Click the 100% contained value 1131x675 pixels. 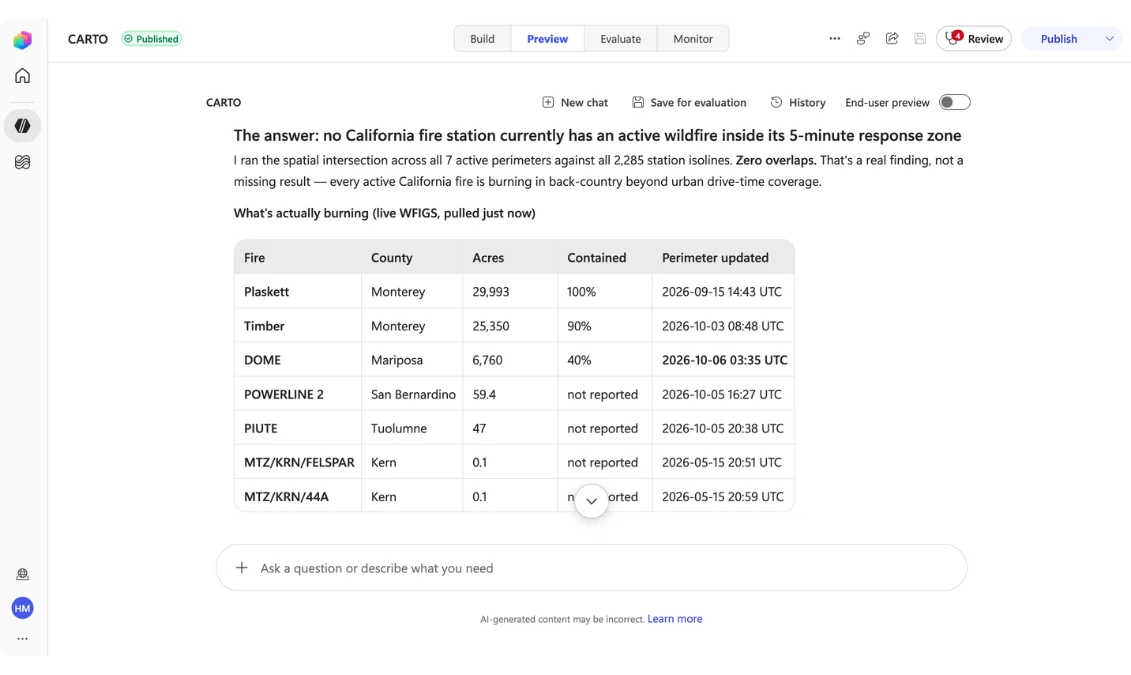tap(581, 291)
